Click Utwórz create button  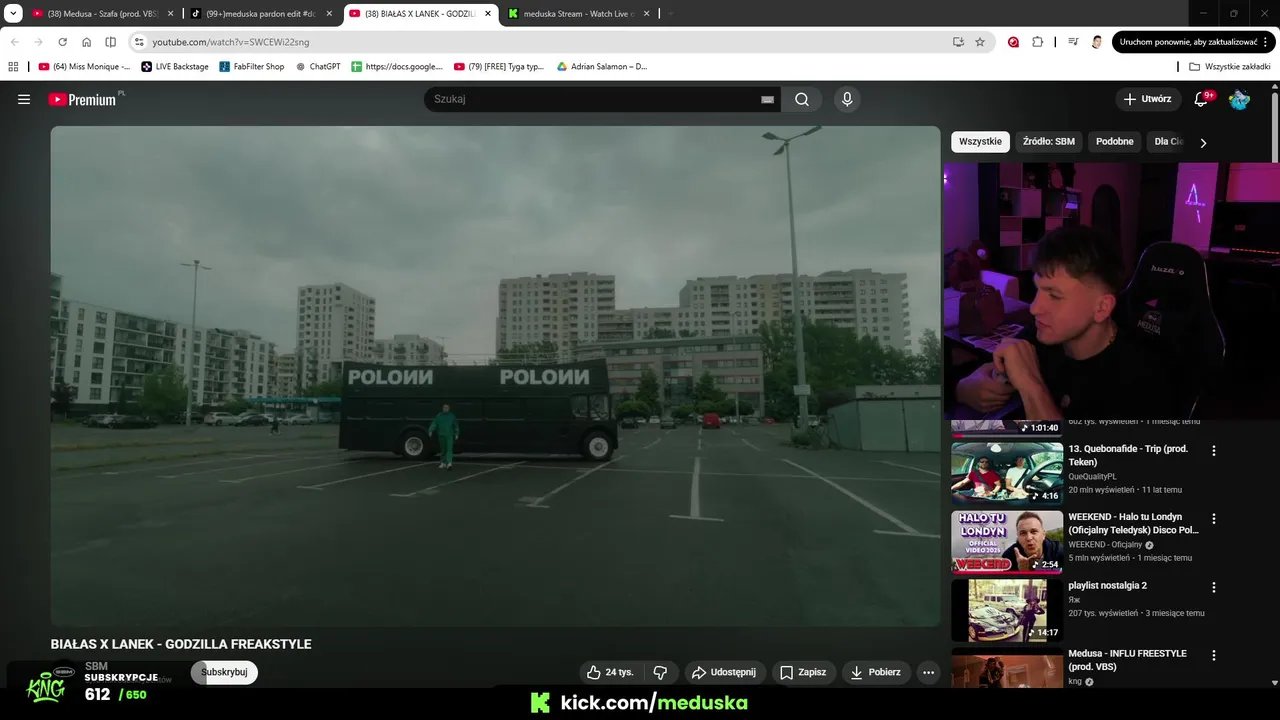pyautogui.click(x=1147, y=99)
